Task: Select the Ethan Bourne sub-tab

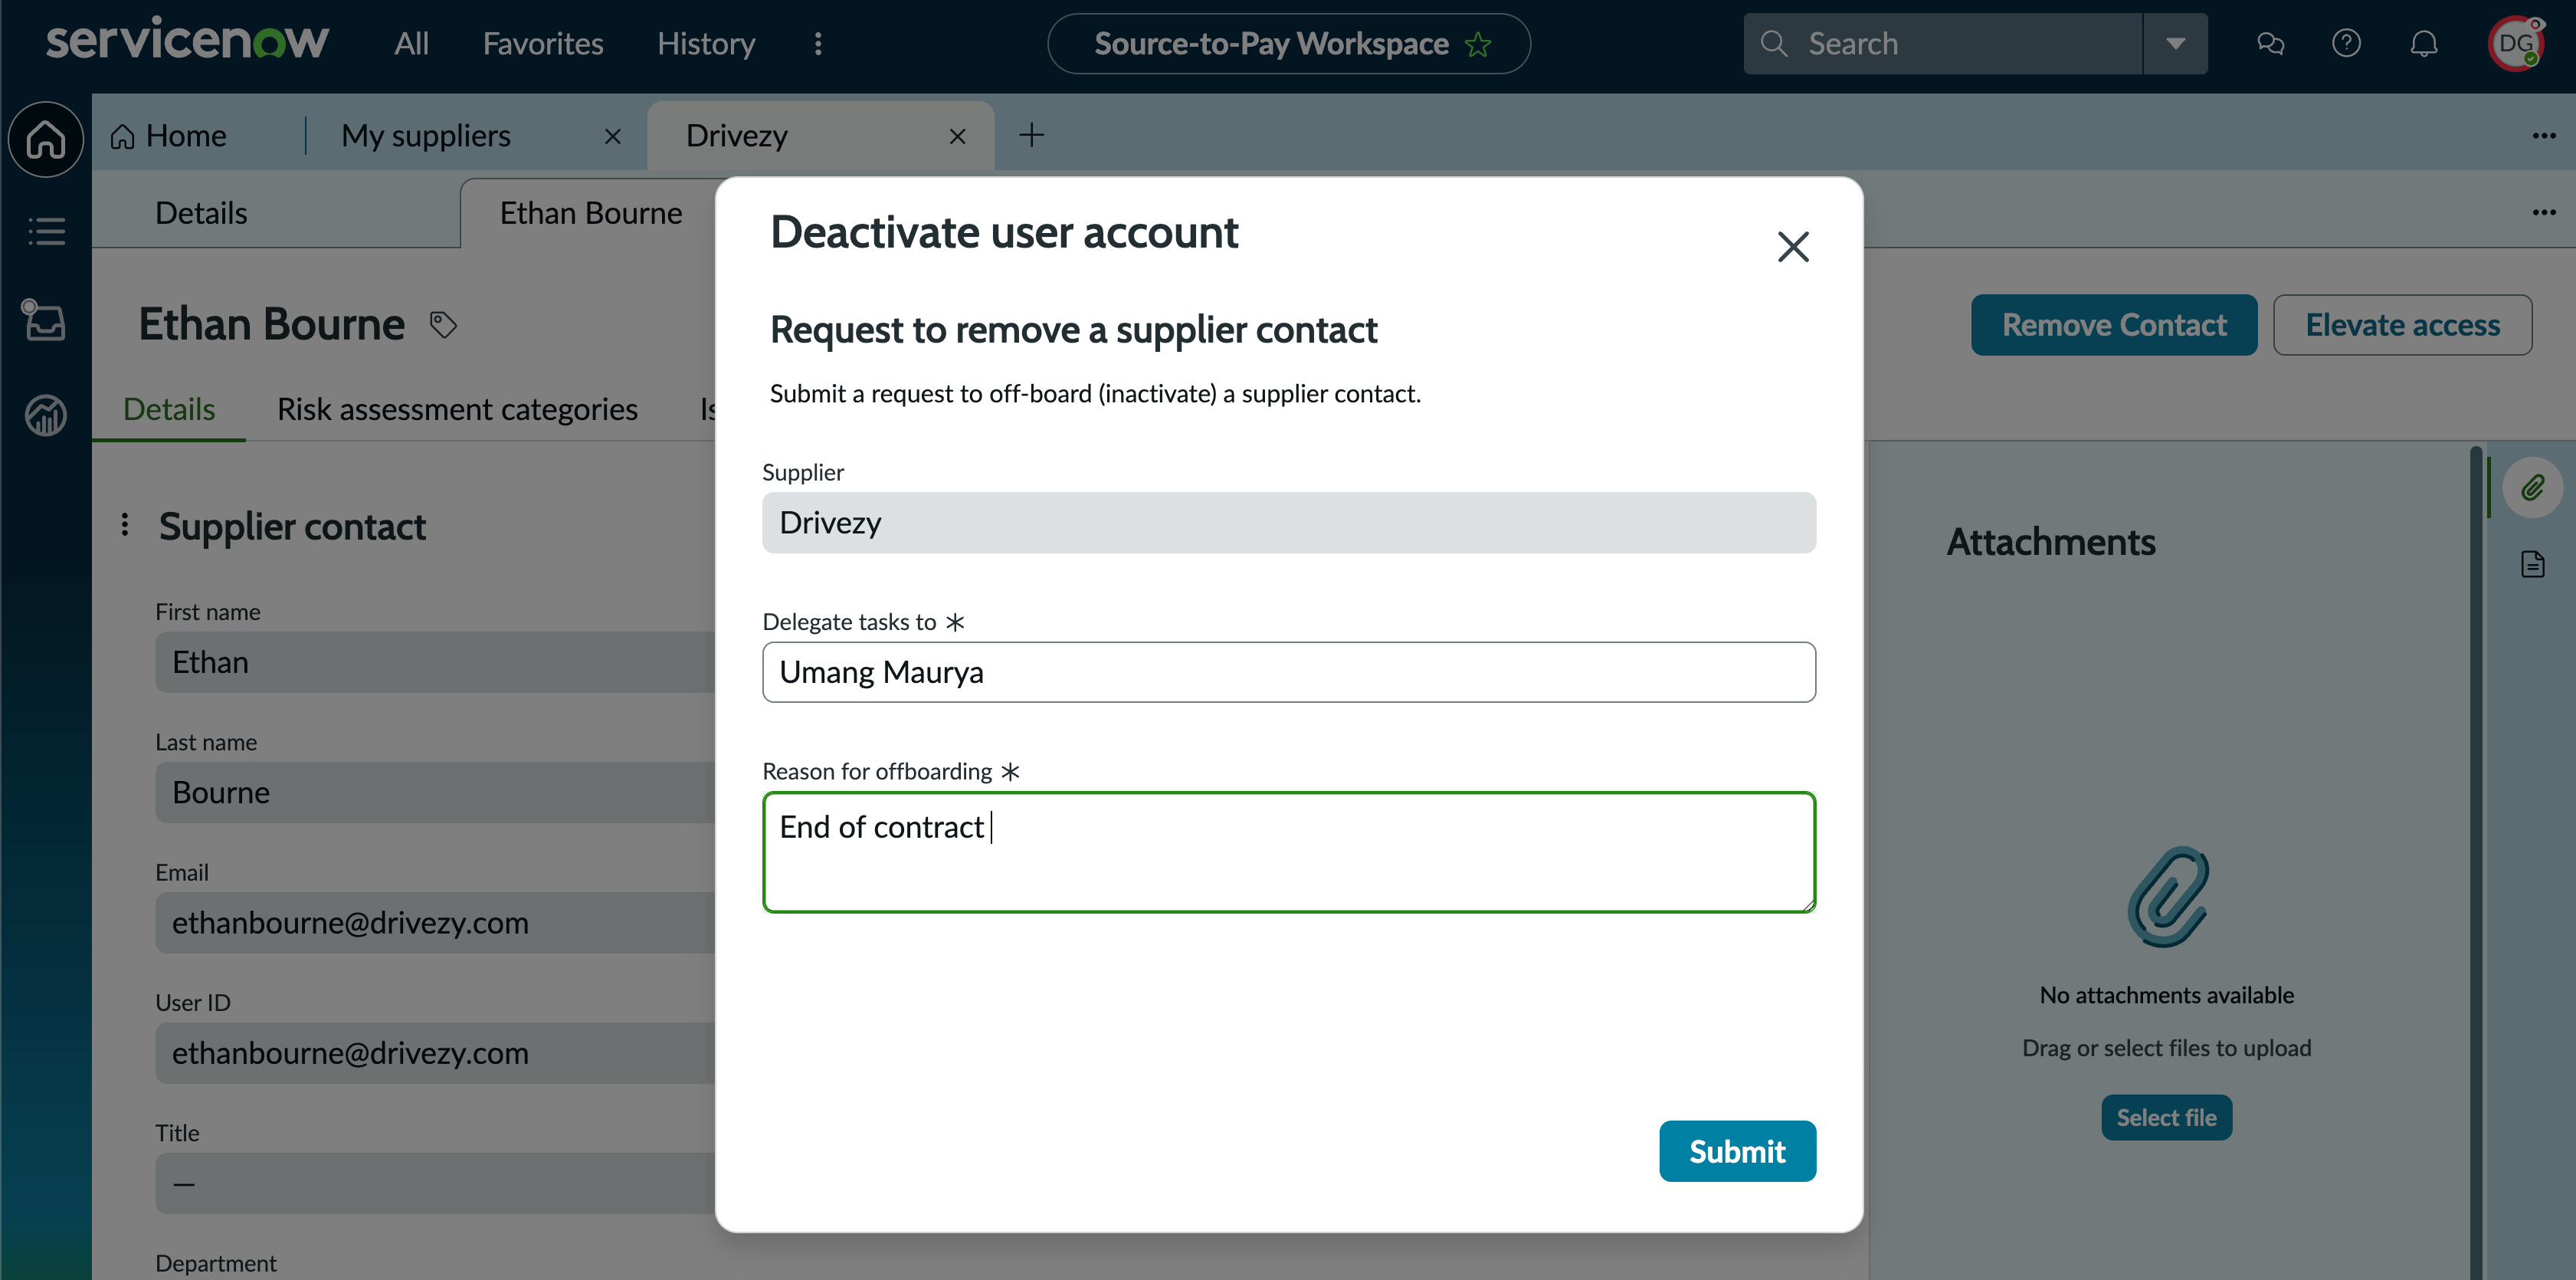Action: point(591,213)
